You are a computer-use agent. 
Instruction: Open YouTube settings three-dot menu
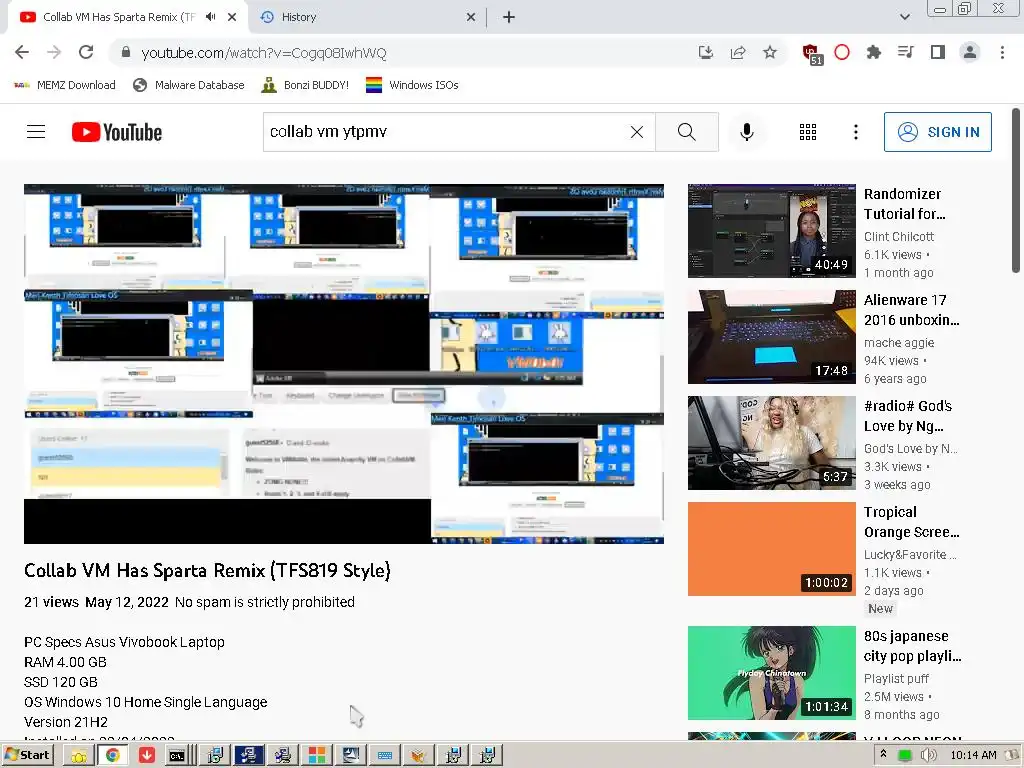(856, 132)
